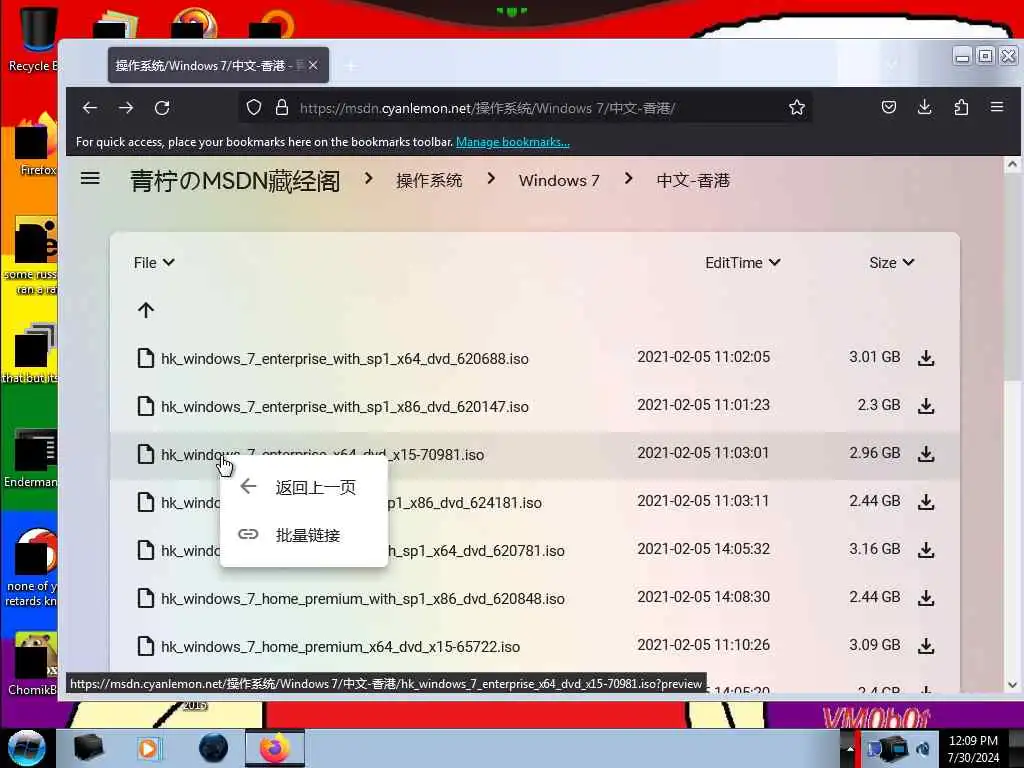Click the Manage bookmarks link

[x=513, y=142]
